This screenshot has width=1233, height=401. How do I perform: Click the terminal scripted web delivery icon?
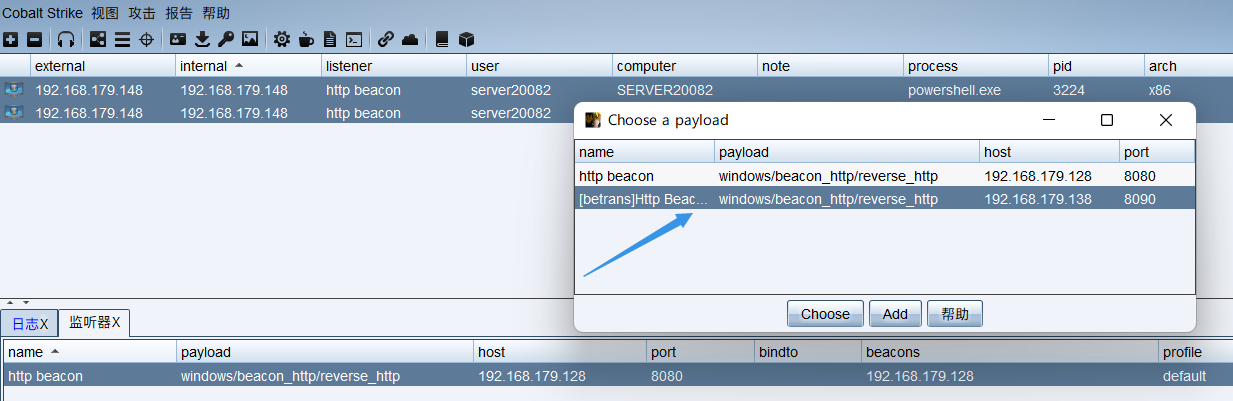tap(354, 39)
